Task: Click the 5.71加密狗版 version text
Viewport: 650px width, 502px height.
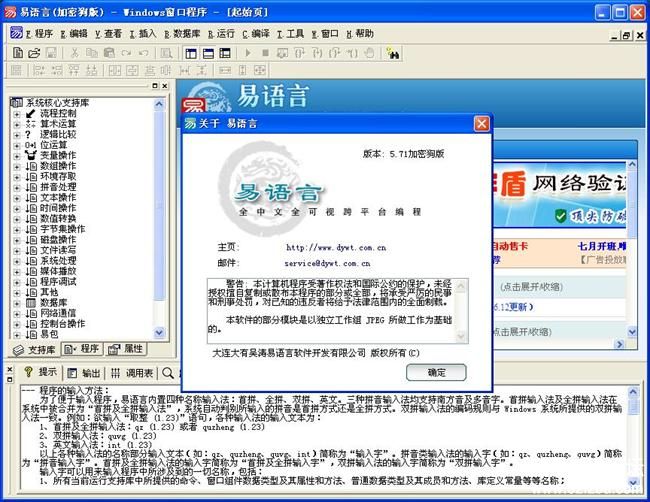Action: [x=417, y=154]
